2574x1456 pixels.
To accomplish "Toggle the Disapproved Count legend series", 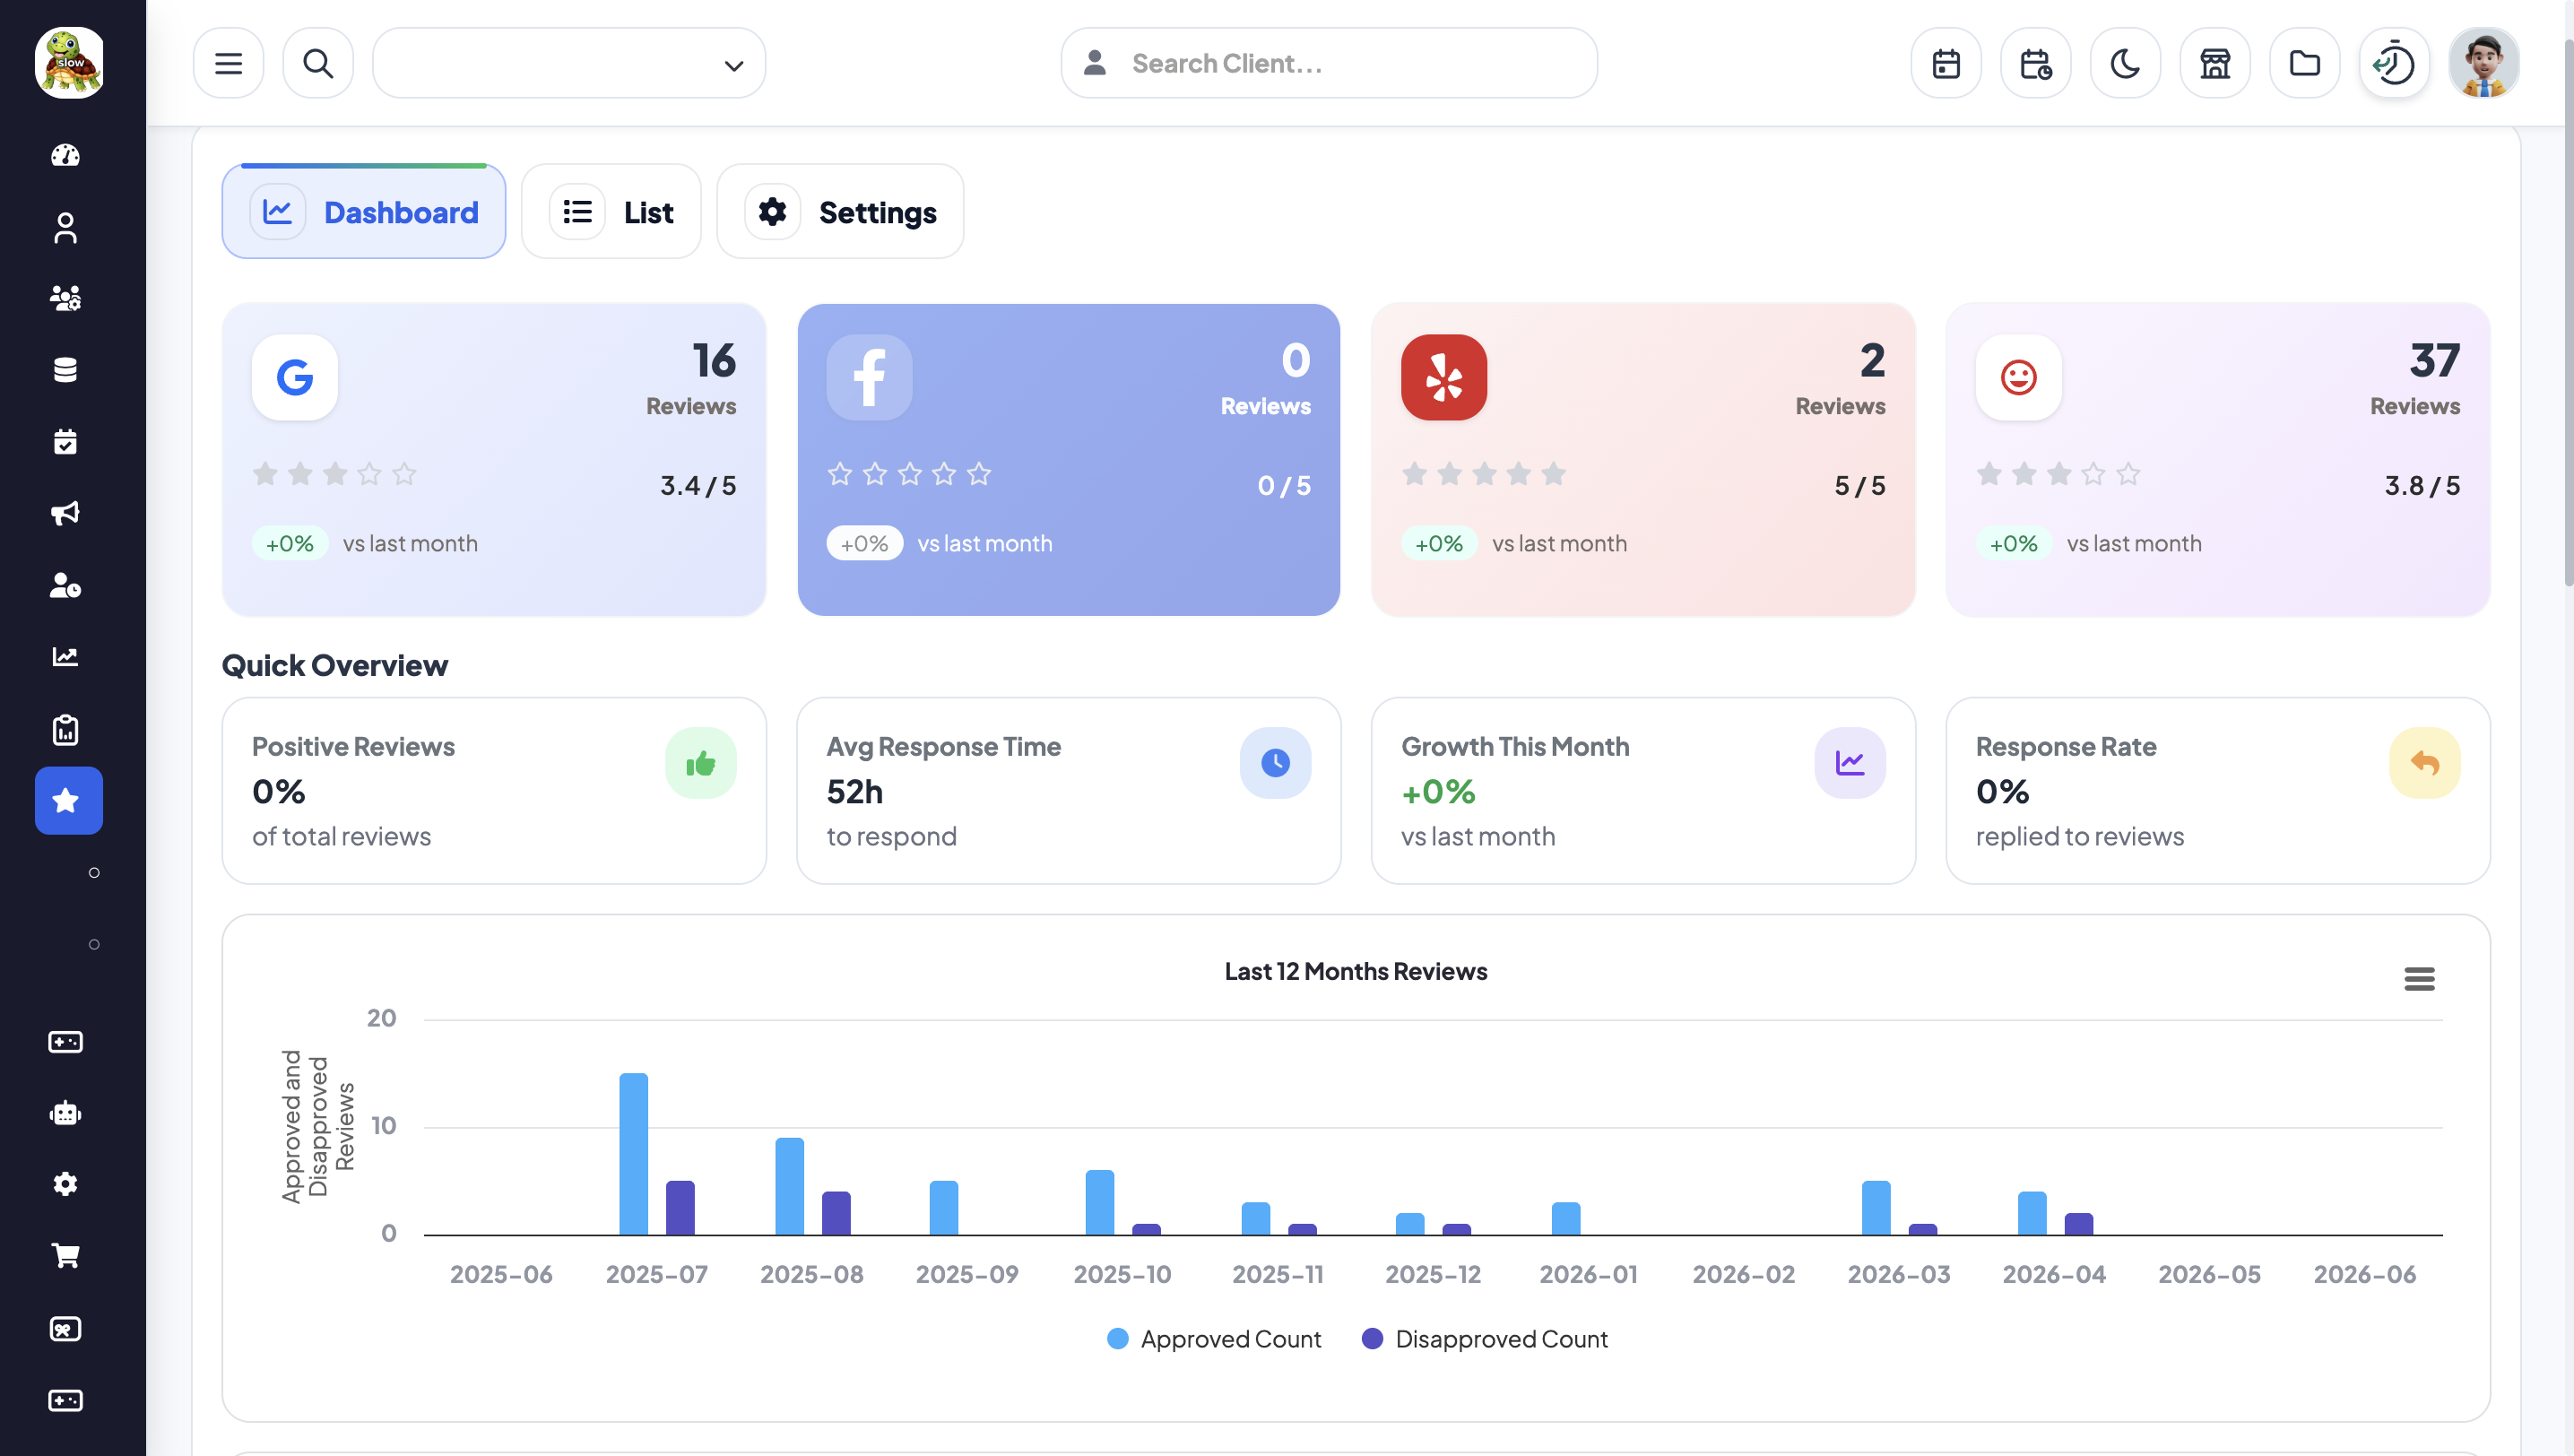I will (x=1485, y=1339).
